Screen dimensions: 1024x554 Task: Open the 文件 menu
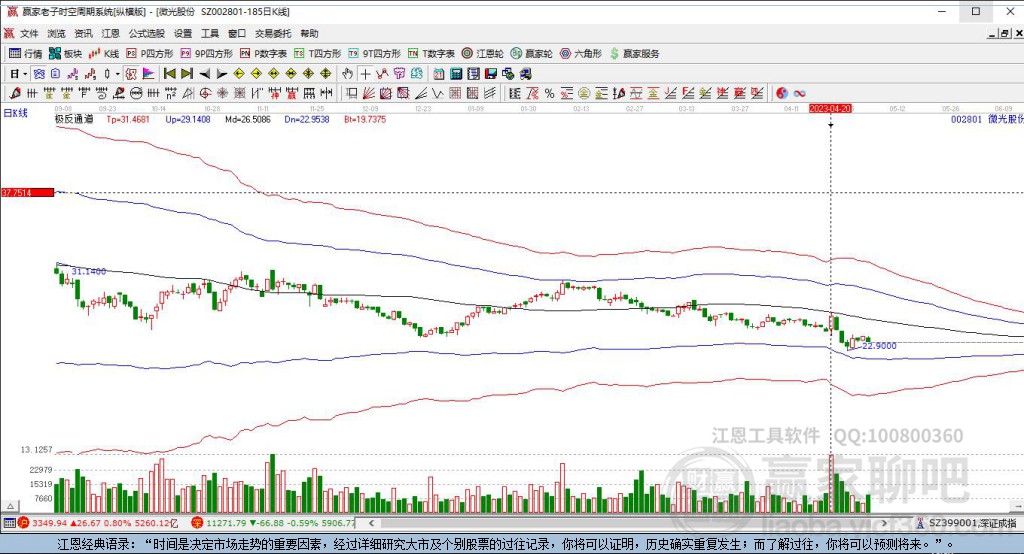29,33
